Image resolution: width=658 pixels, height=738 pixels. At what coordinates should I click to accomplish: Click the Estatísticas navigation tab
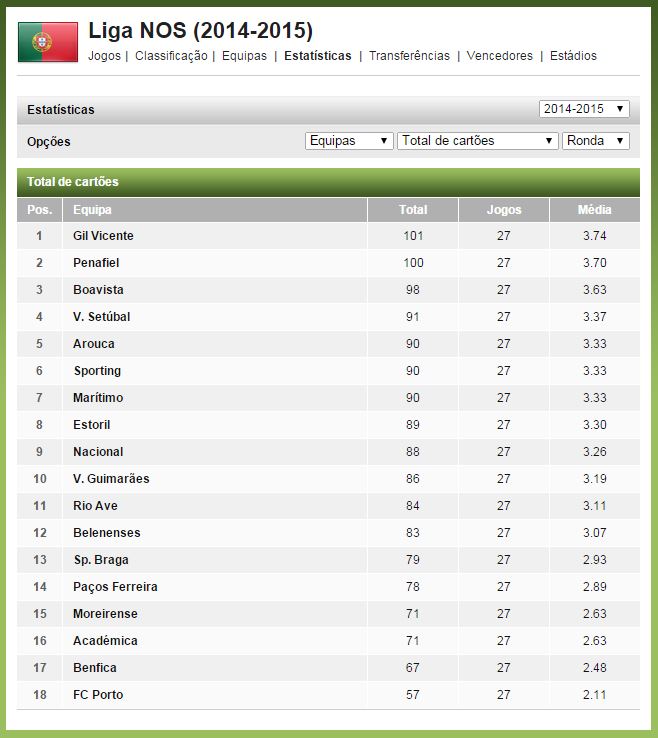coord(318,56)
